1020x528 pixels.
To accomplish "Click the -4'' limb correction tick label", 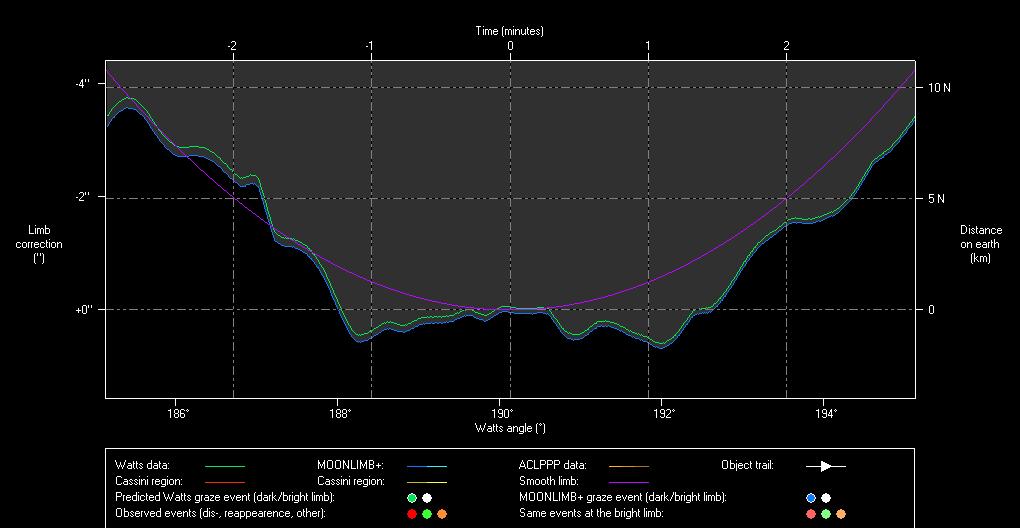I will (x=81, y=84).
